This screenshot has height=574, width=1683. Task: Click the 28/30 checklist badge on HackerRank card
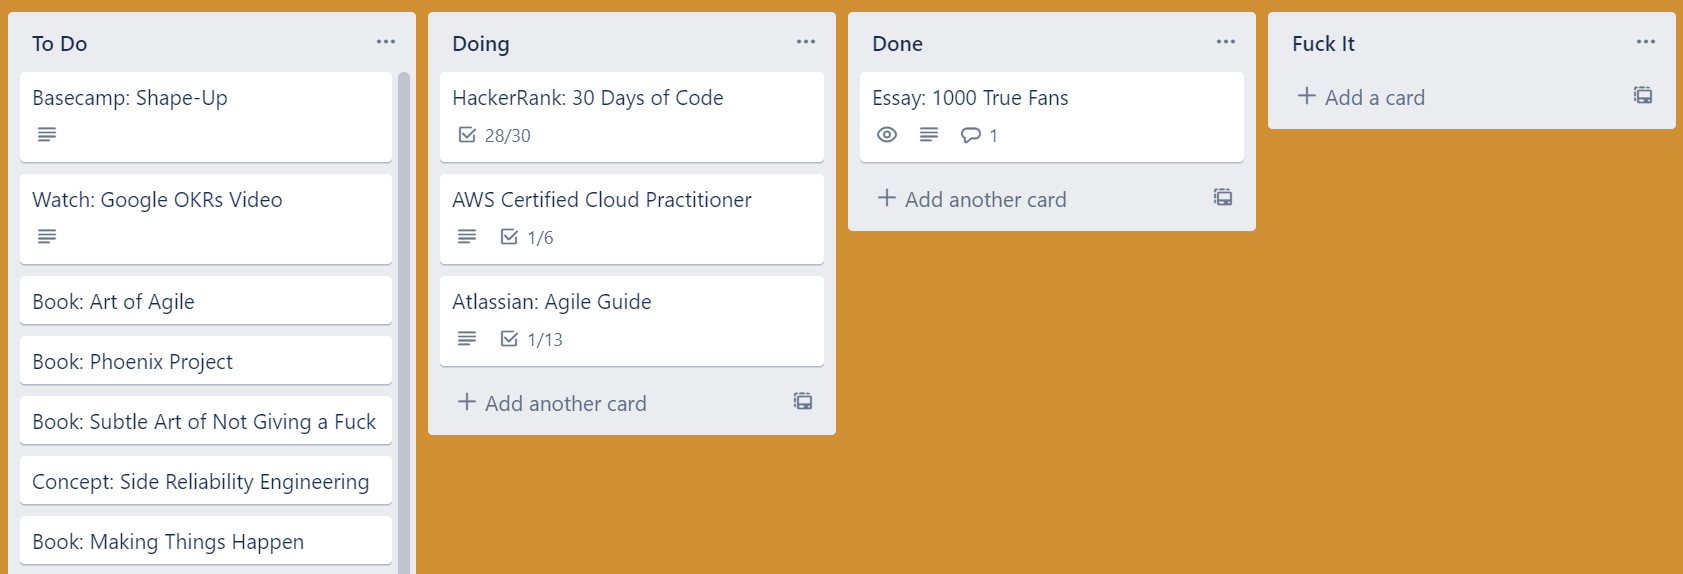click(495, 135)
